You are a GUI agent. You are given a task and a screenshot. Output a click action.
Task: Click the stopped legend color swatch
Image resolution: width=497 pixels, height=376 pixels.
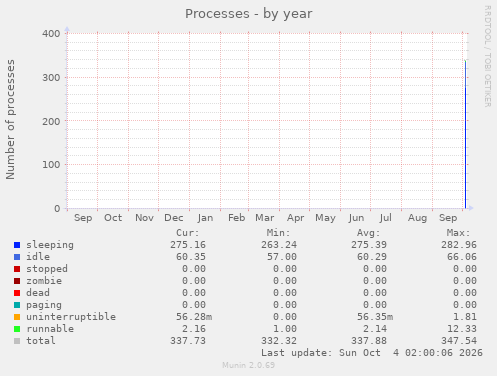[x=17, y=269]
